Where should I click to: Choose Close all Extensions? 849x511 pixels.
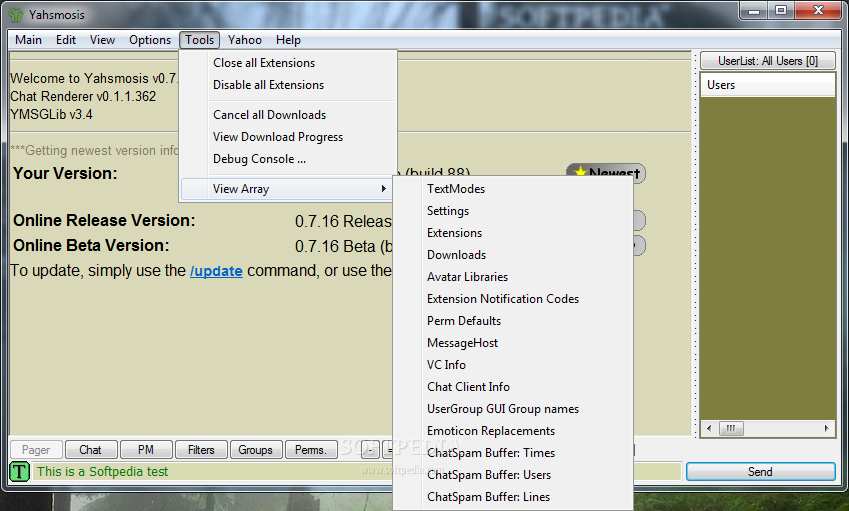click(288, 63)
